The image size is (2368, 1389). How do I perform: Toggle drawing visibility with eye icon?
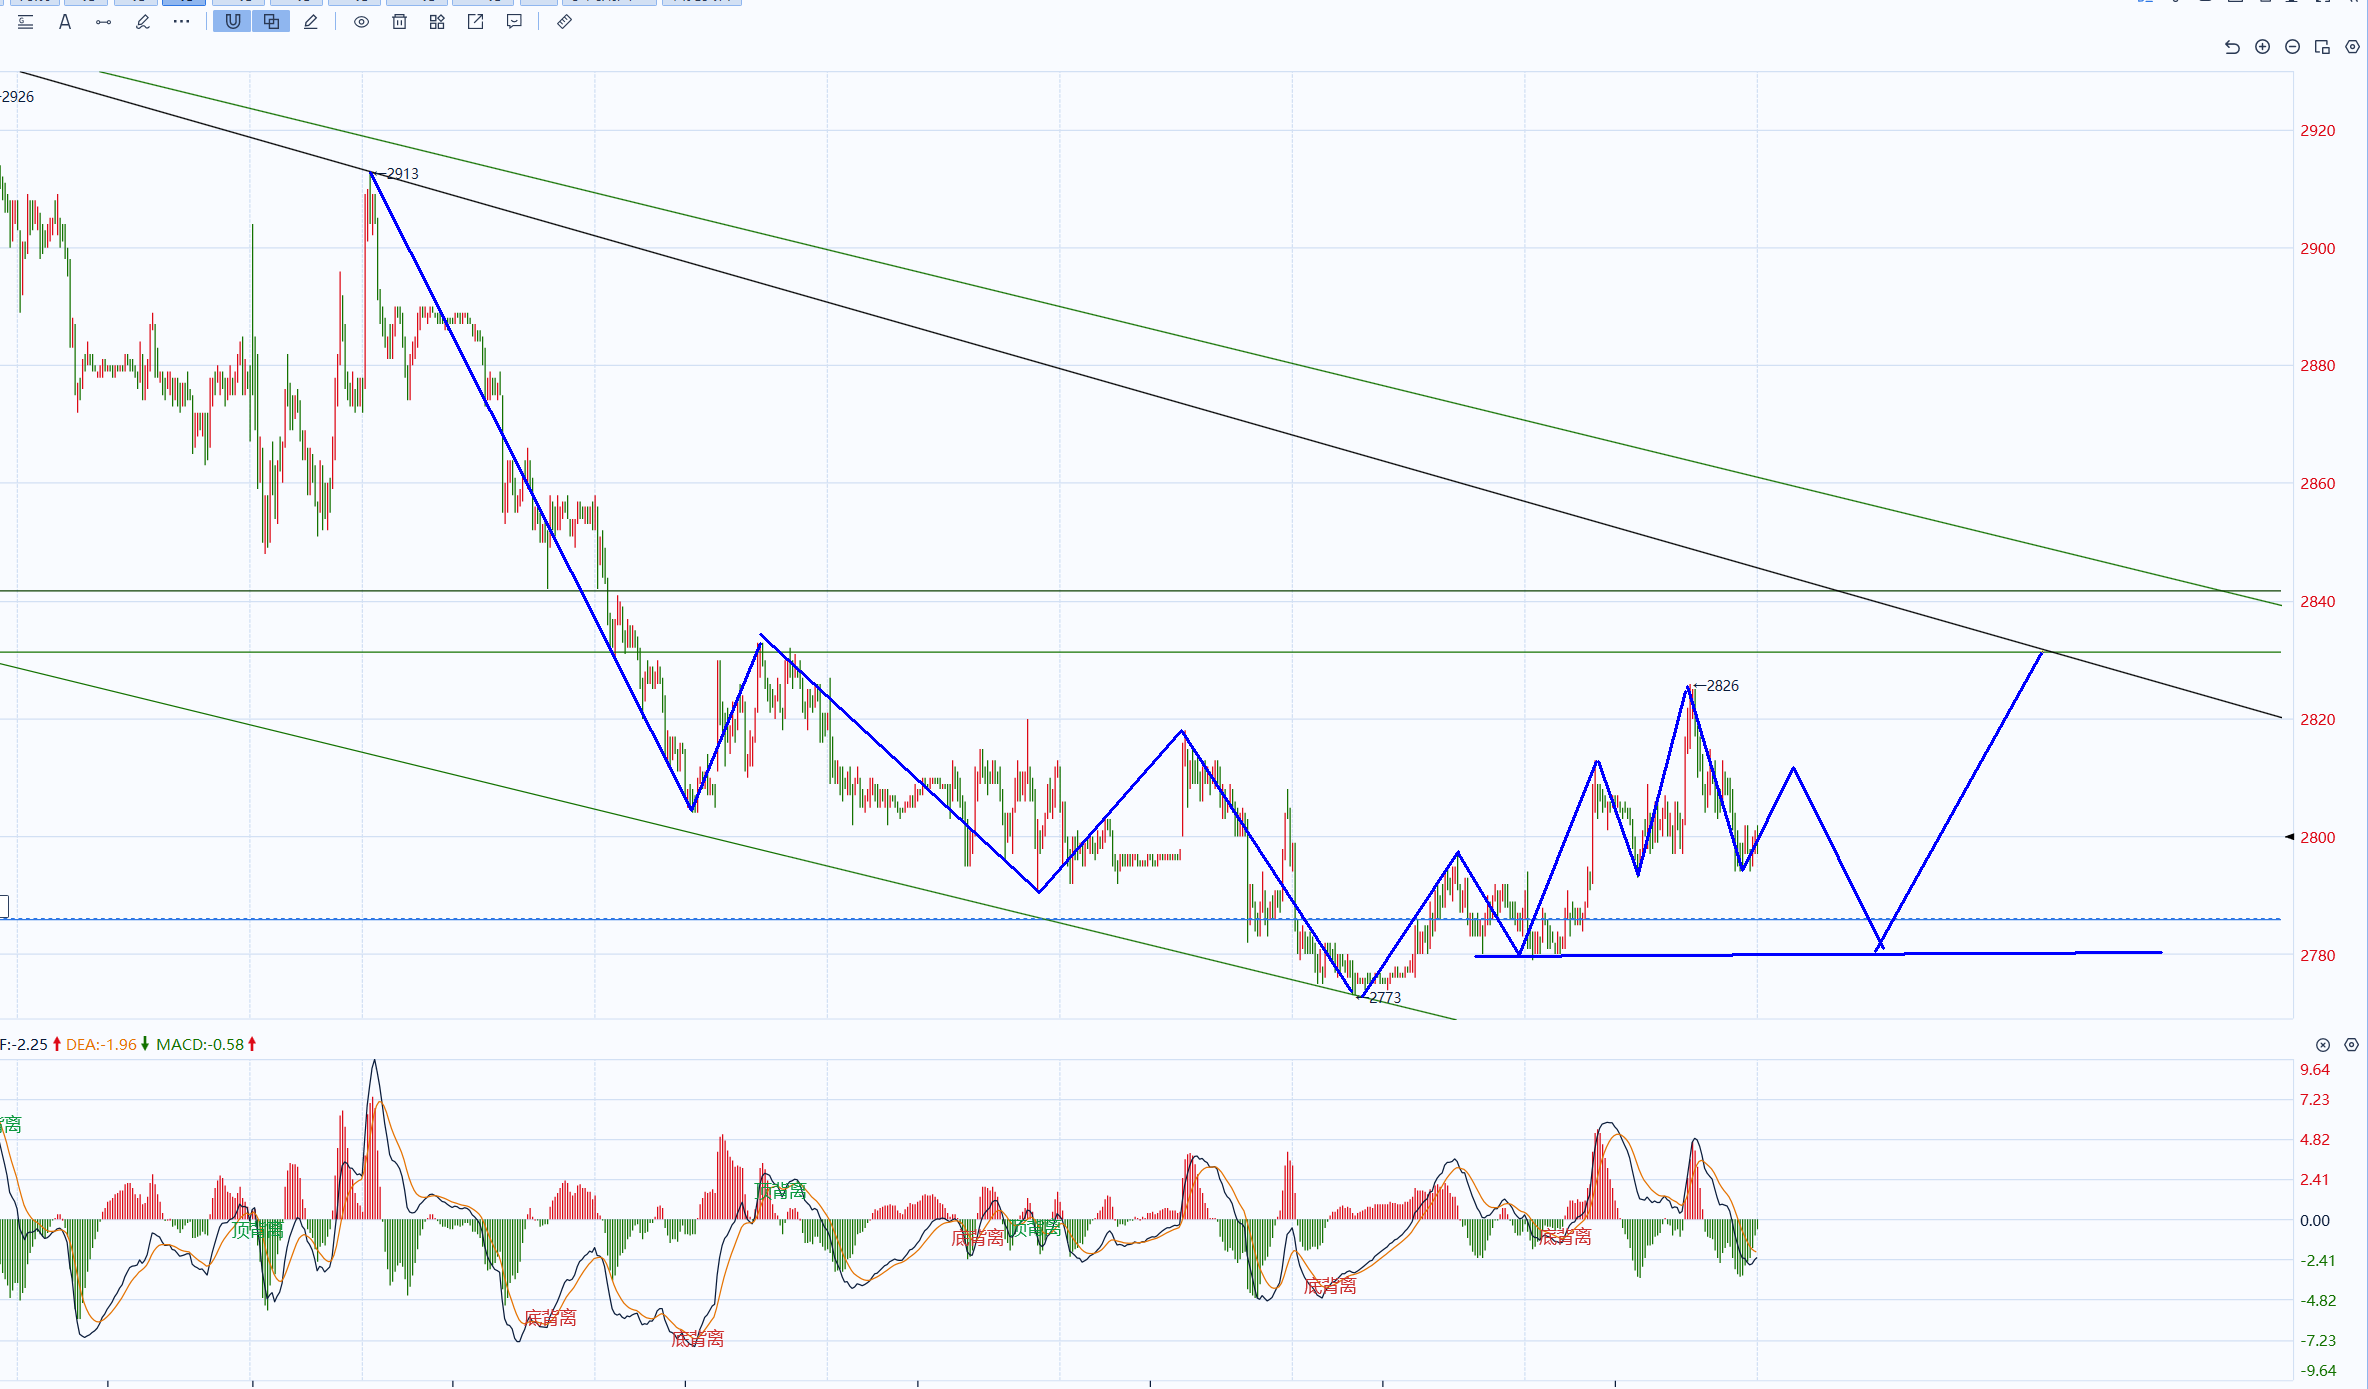click(361, 22)
